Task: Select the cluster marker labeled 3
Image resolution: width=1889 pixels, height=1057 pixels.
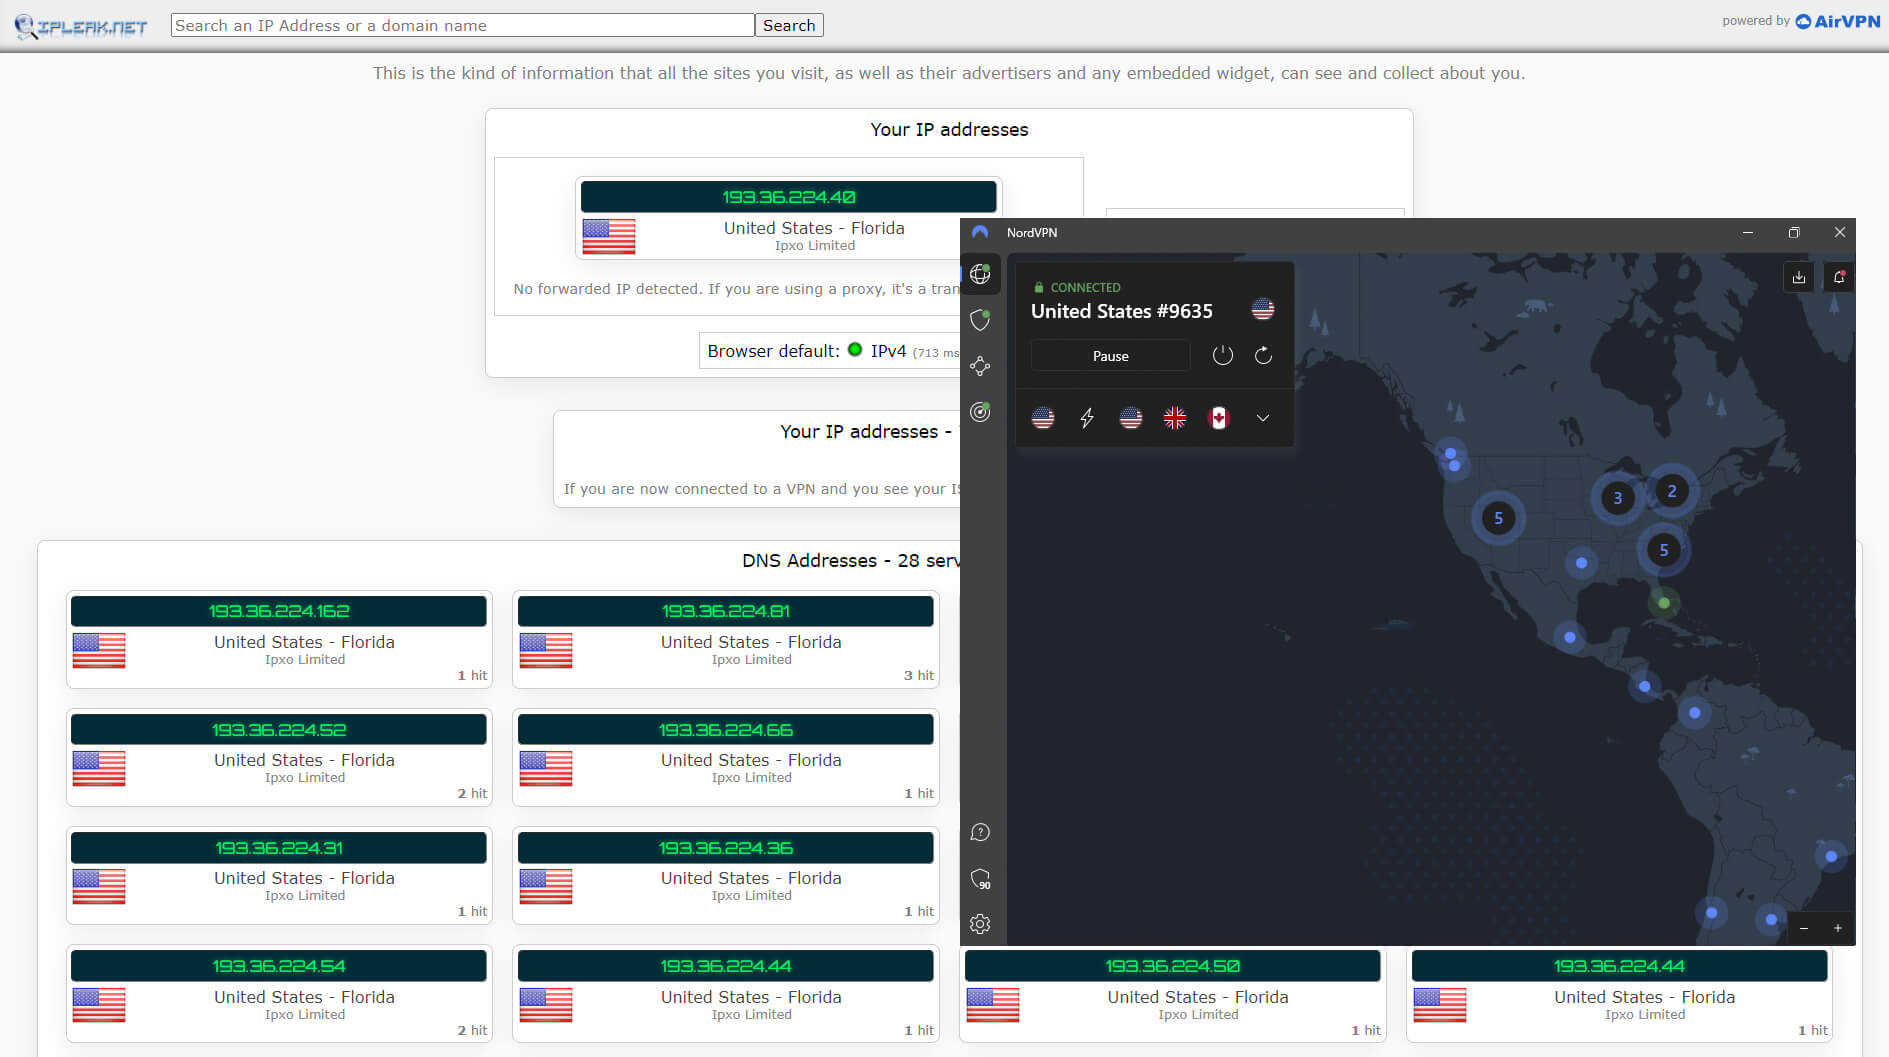Action: (1618, 498)
